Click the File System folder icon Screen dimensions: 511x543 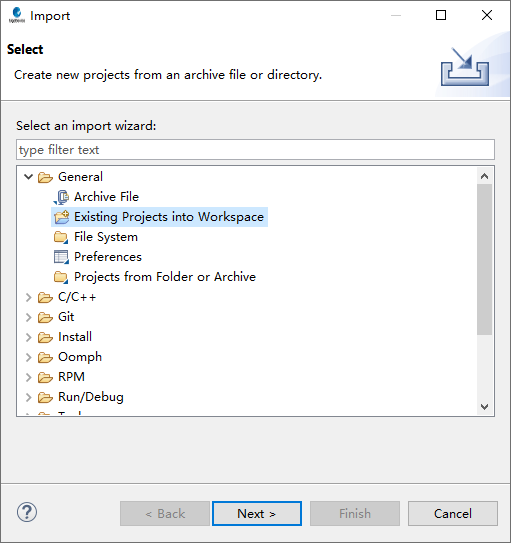pyautogui.click(x=61, y=237)
